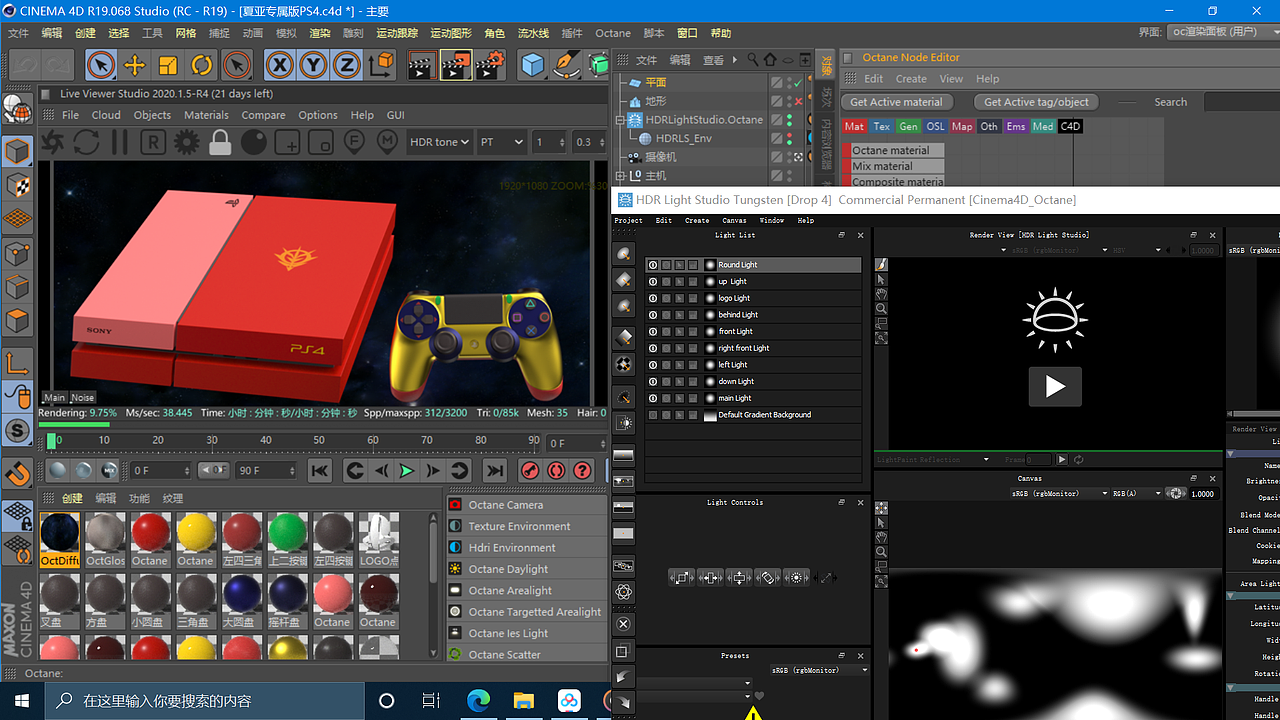The width and height of the screenshot is (1280, 720).
Task: Select the OctDiffu material swatch
Action: pyautogui.click(x=60, y=540)
